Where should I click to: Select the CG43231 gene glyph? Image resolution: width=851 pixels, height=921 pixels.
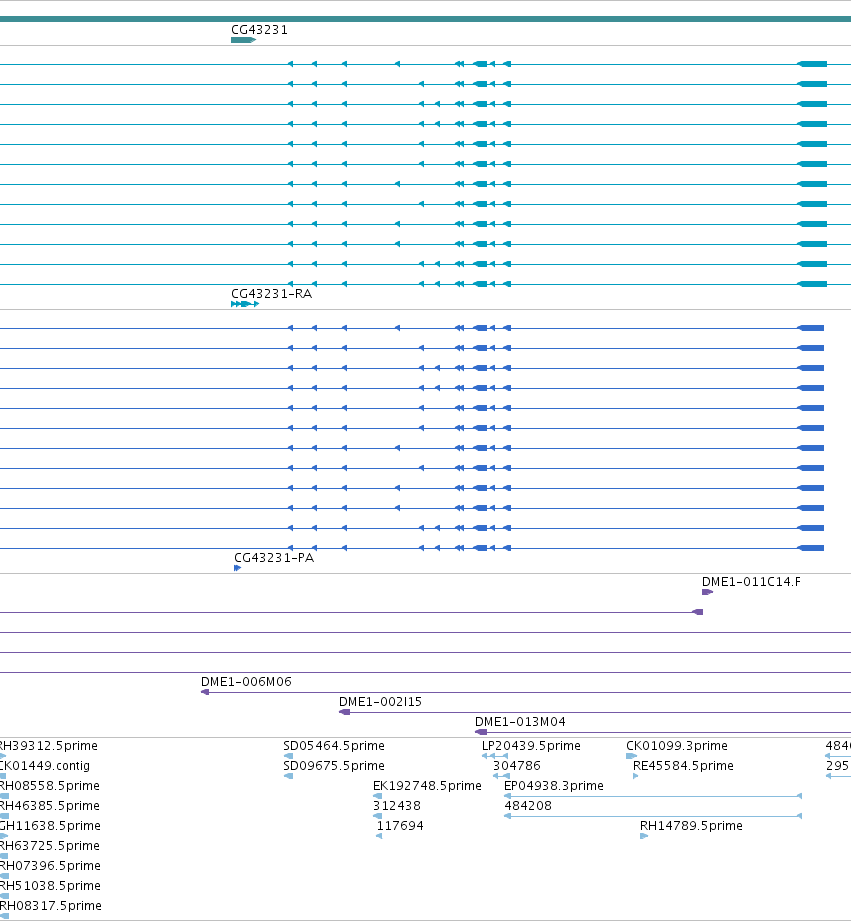(243, 40)
